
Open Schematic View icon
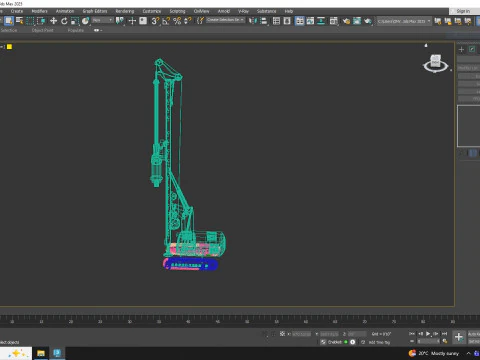[321, 21]
